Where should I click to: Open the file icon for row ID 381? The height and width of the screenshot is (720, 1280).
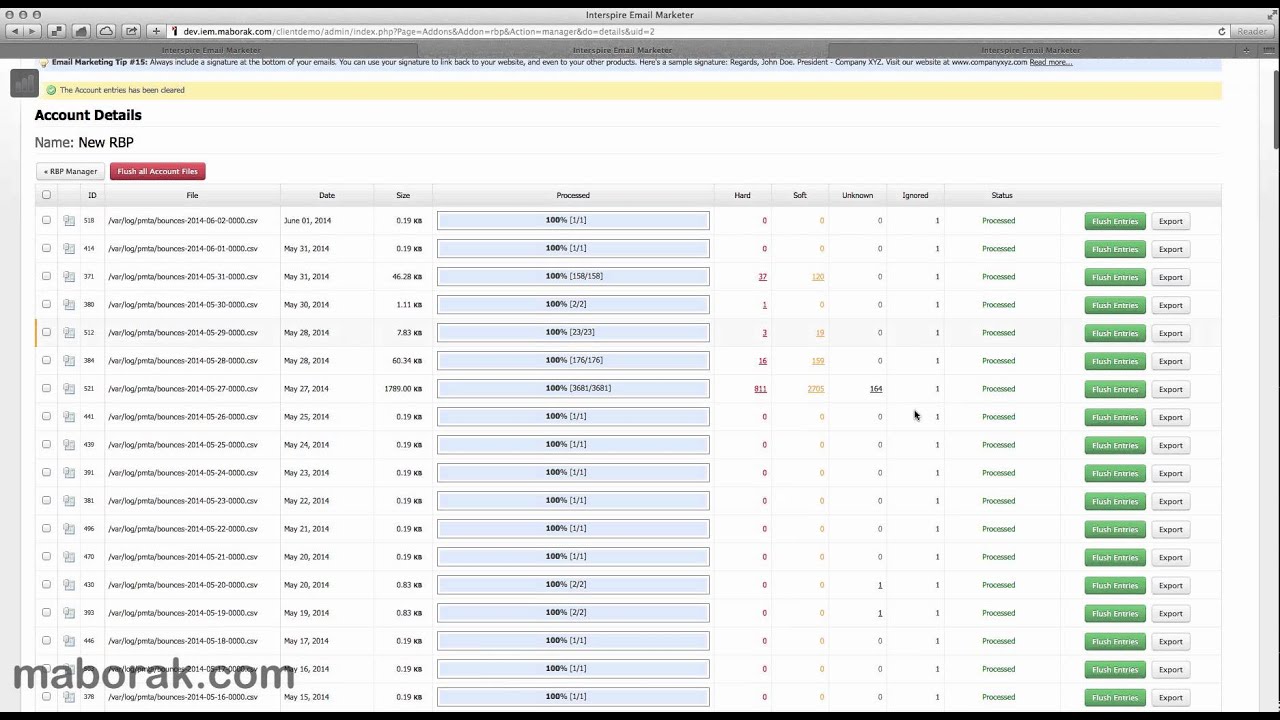pyautogui.click(x=69, y=501)
